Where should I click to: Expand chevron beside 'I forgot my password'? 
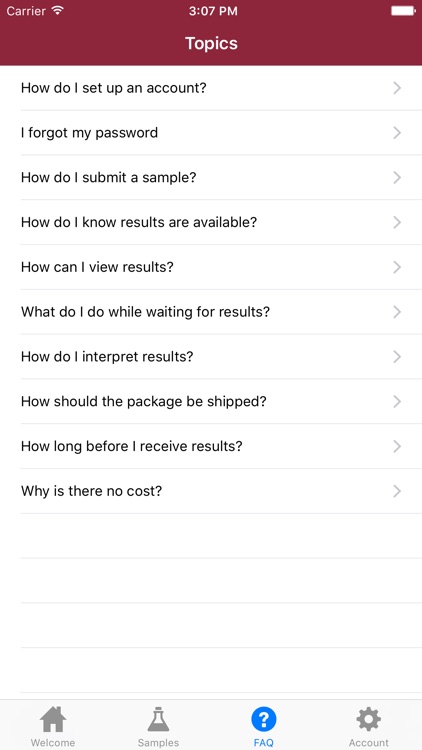coord(397,133)
